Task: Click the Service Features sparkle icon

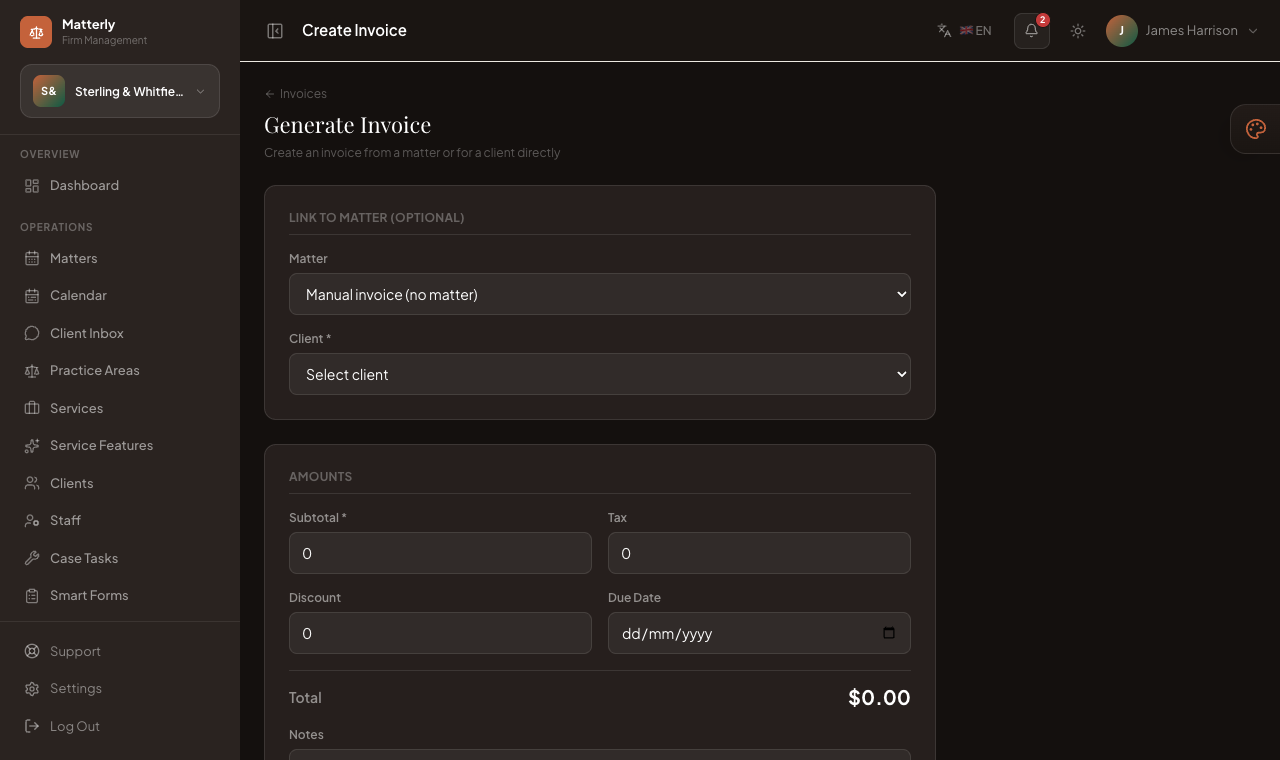Action: point(32,446)
